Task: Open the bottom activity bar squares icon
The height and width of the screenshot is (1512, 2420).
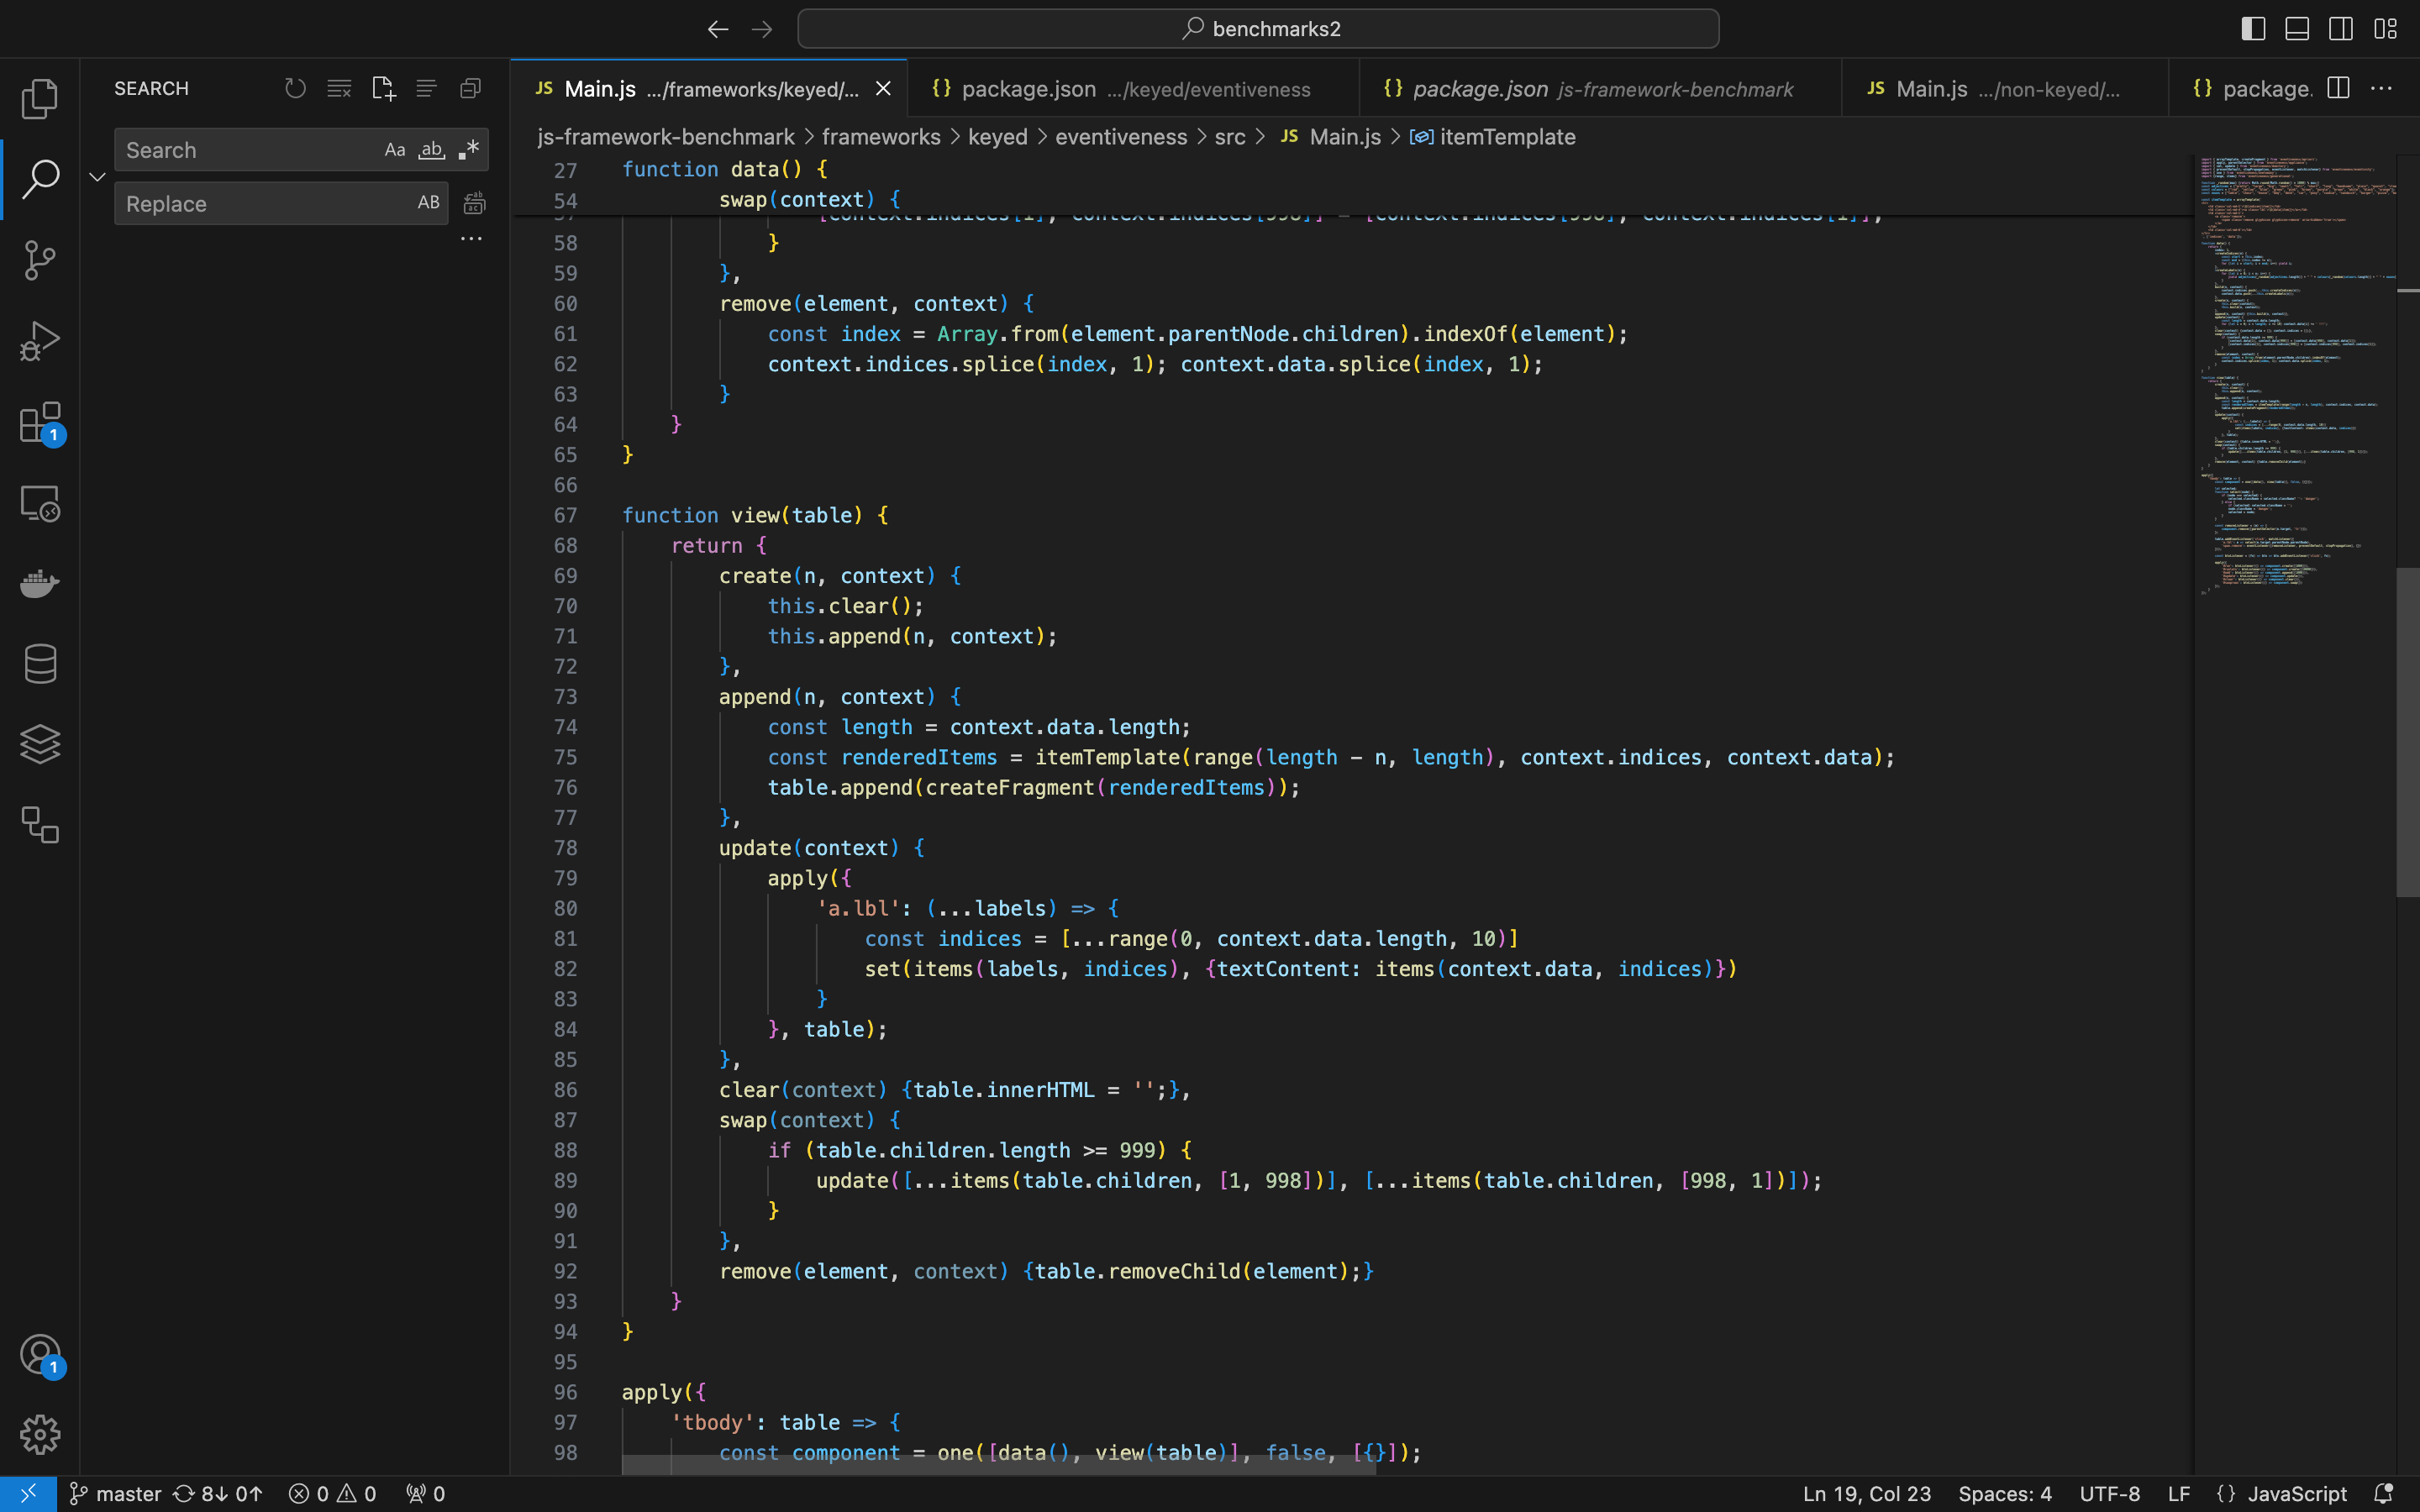Action: coord(40,825)
